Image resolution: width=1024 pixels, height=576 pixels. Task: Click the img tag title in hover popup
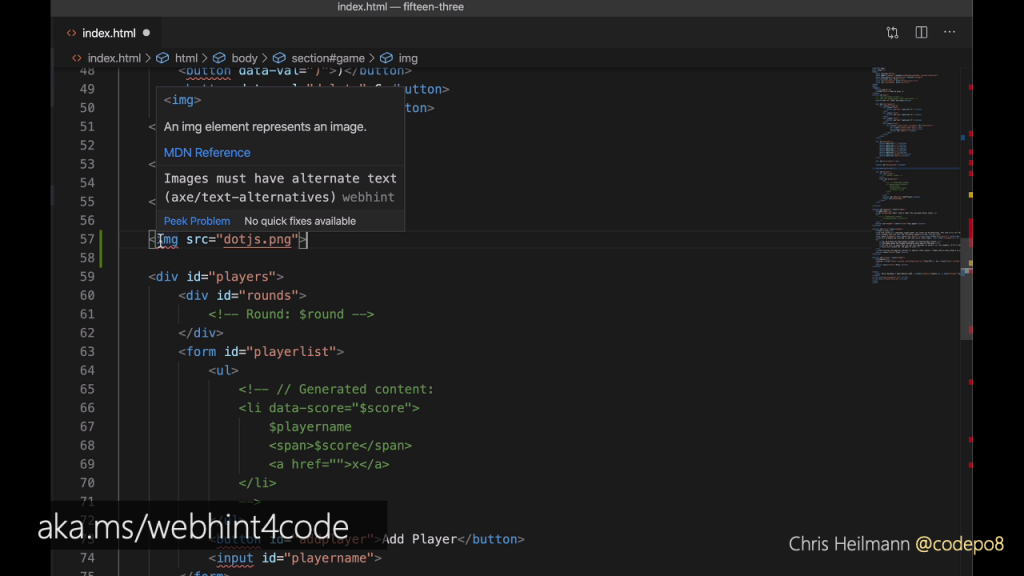click(182, 100)
